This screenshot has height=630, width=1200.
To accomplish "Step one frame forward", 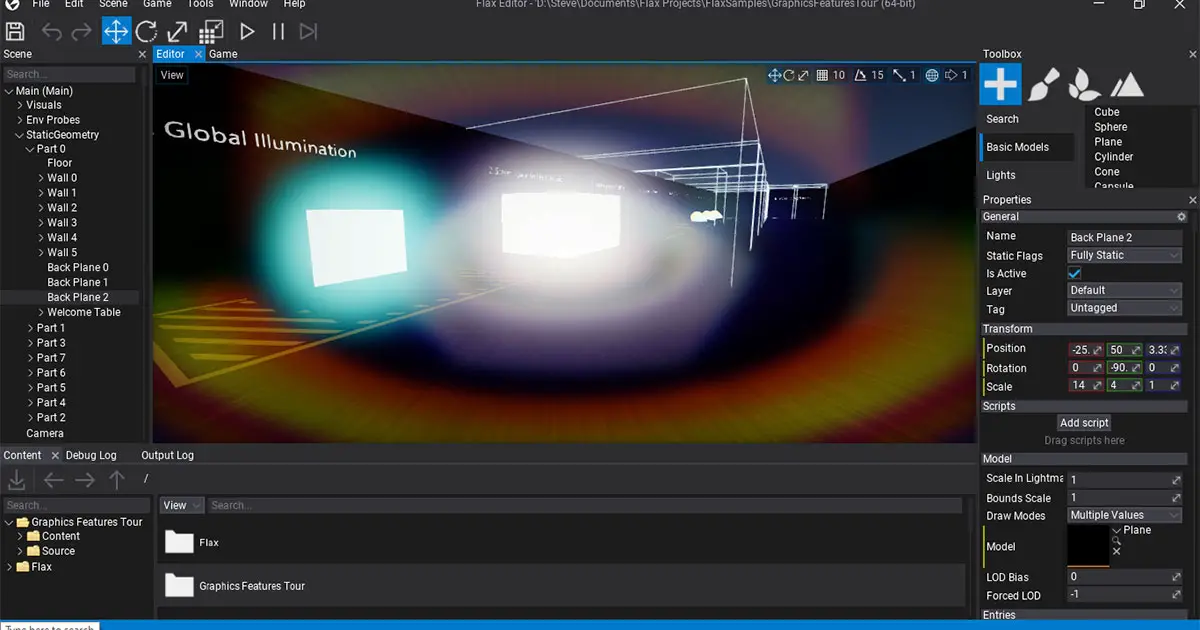I will click(309, 31).
